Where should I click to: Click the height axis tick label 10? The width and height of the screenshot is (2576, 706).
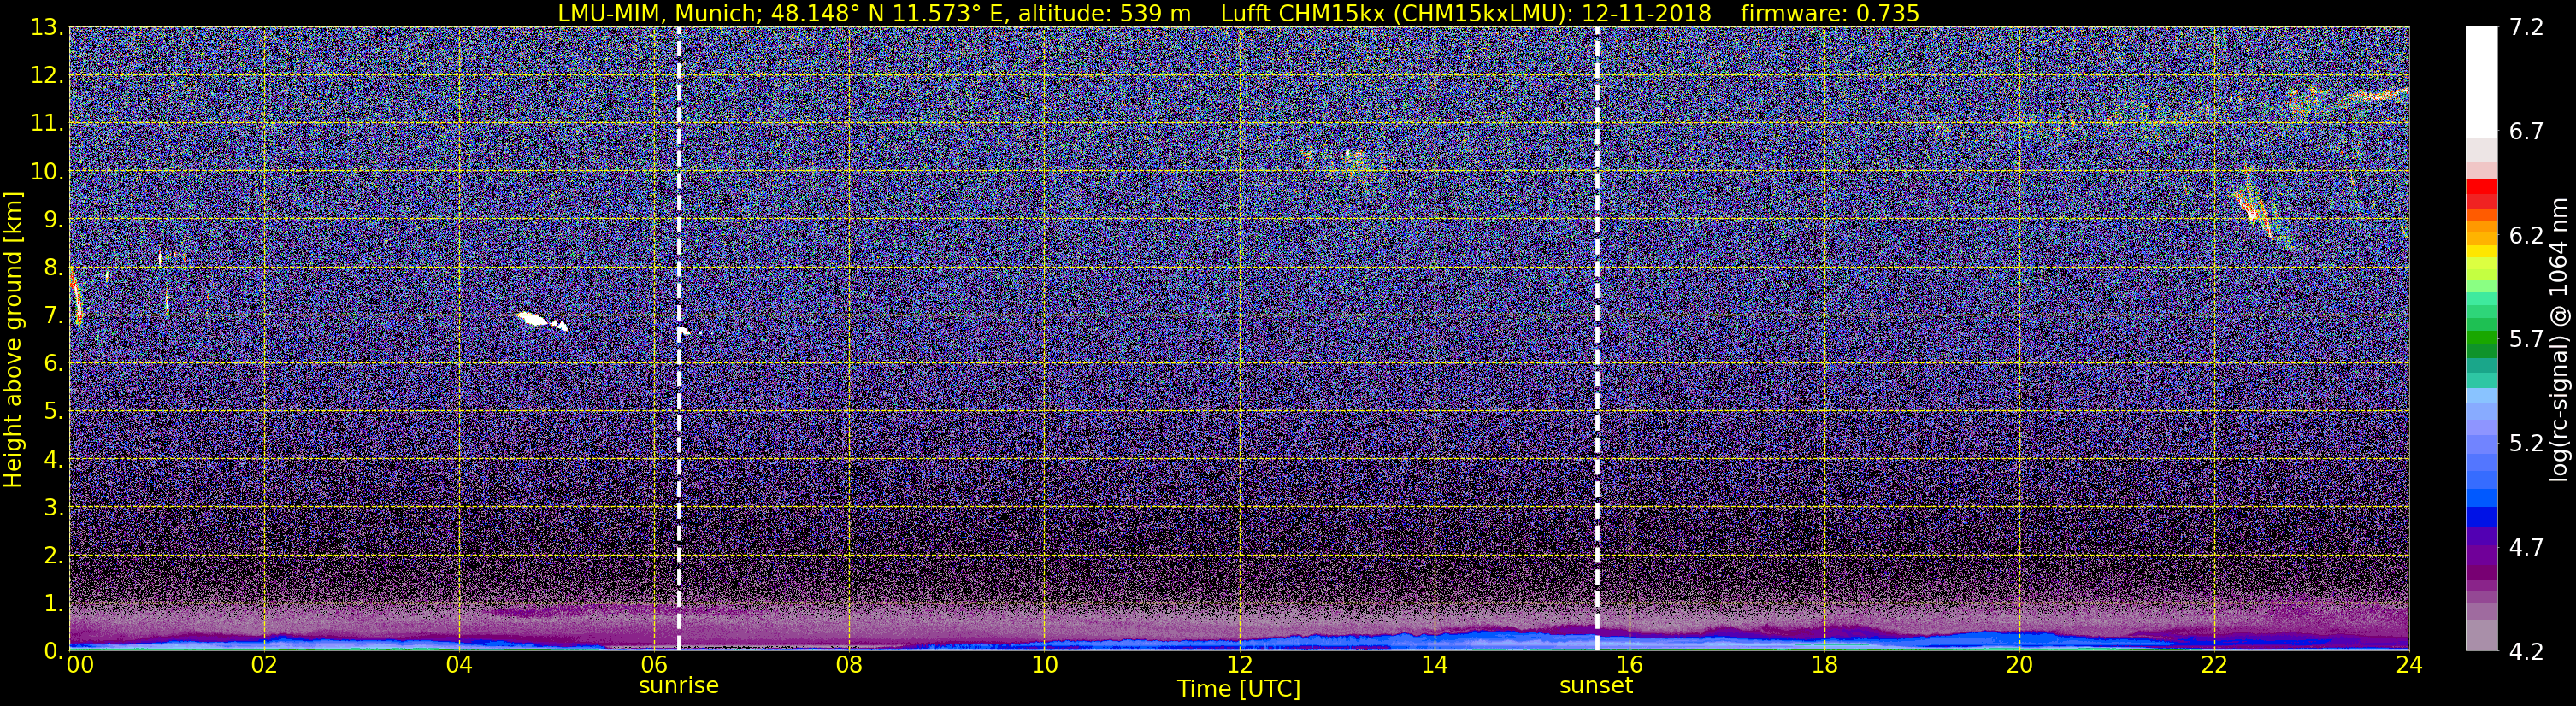click(47, 172)
